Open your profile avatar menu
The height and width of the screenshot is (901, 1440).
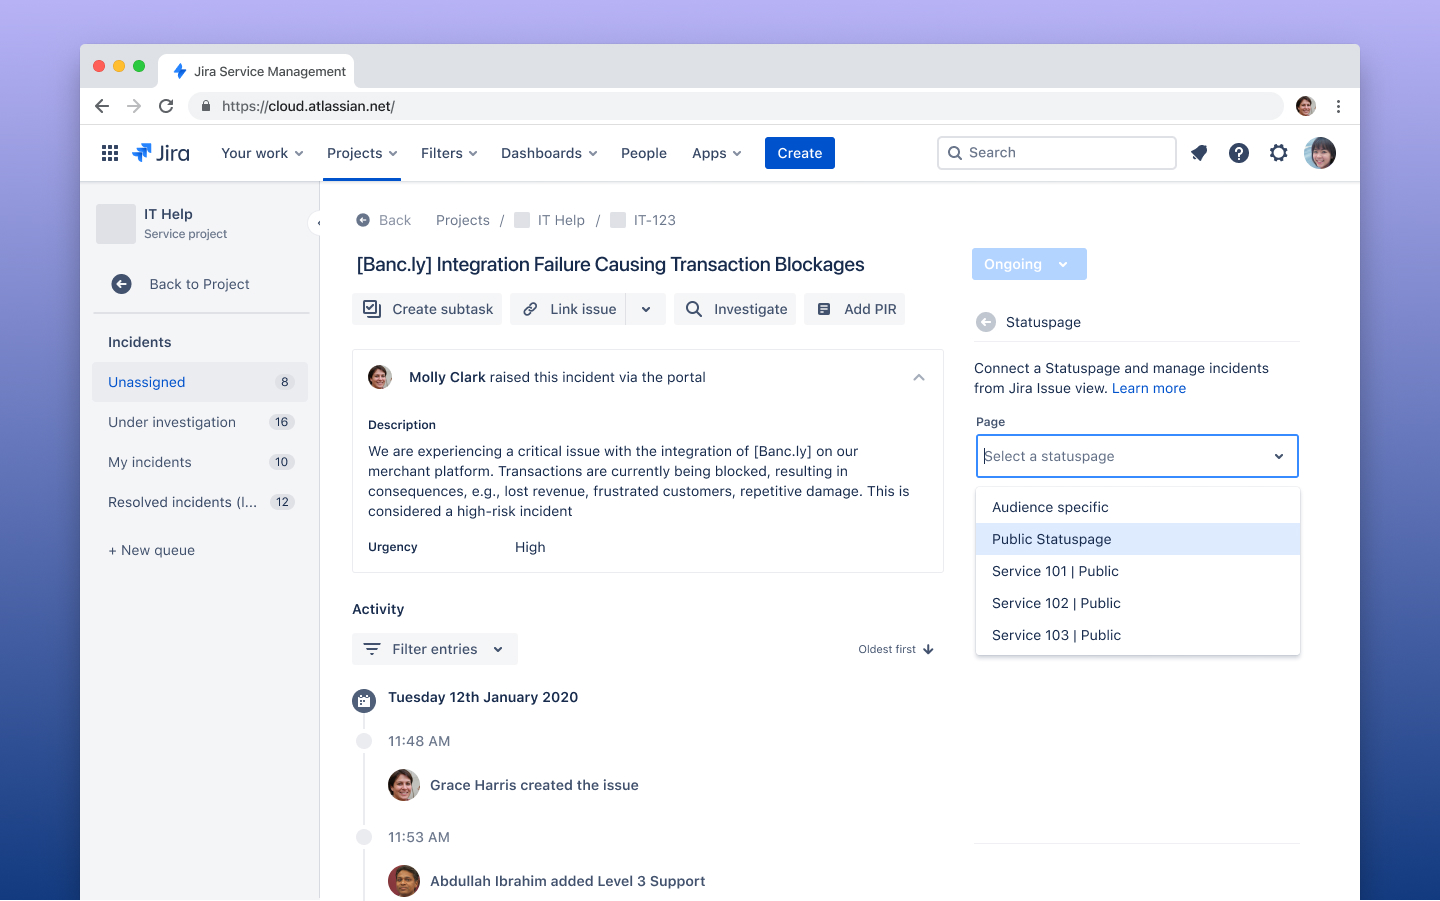pos(1320,152)
